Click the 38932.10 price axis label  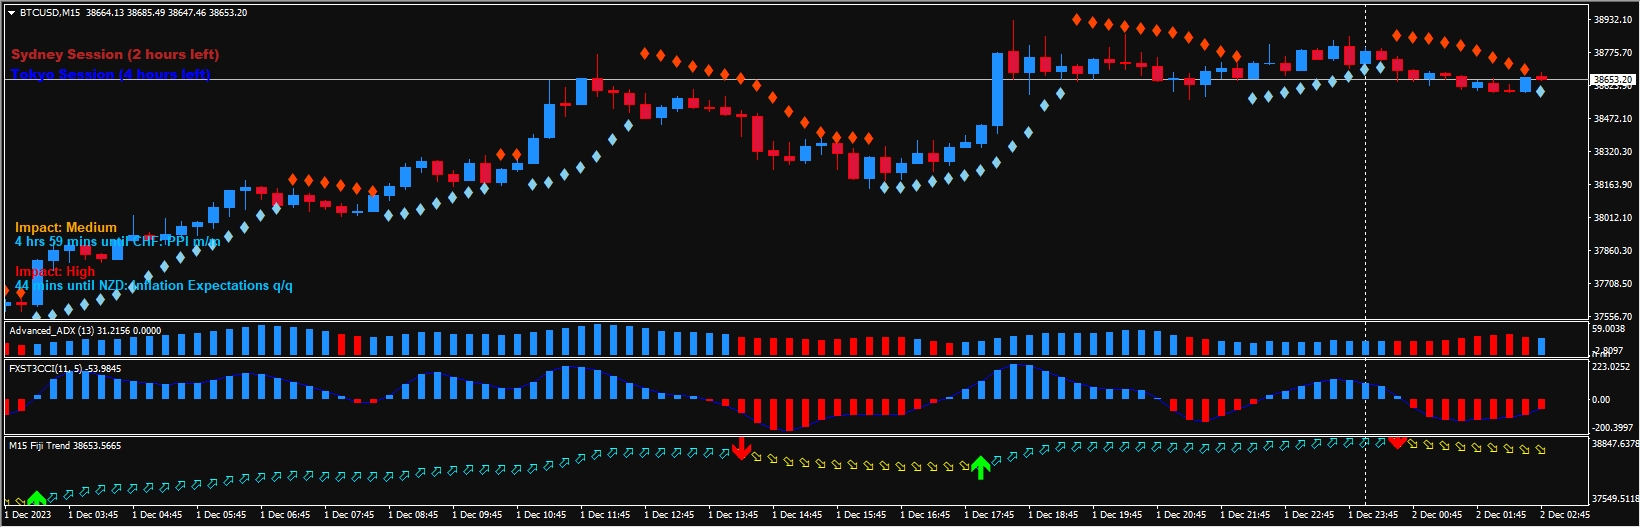click(1613, 20)
